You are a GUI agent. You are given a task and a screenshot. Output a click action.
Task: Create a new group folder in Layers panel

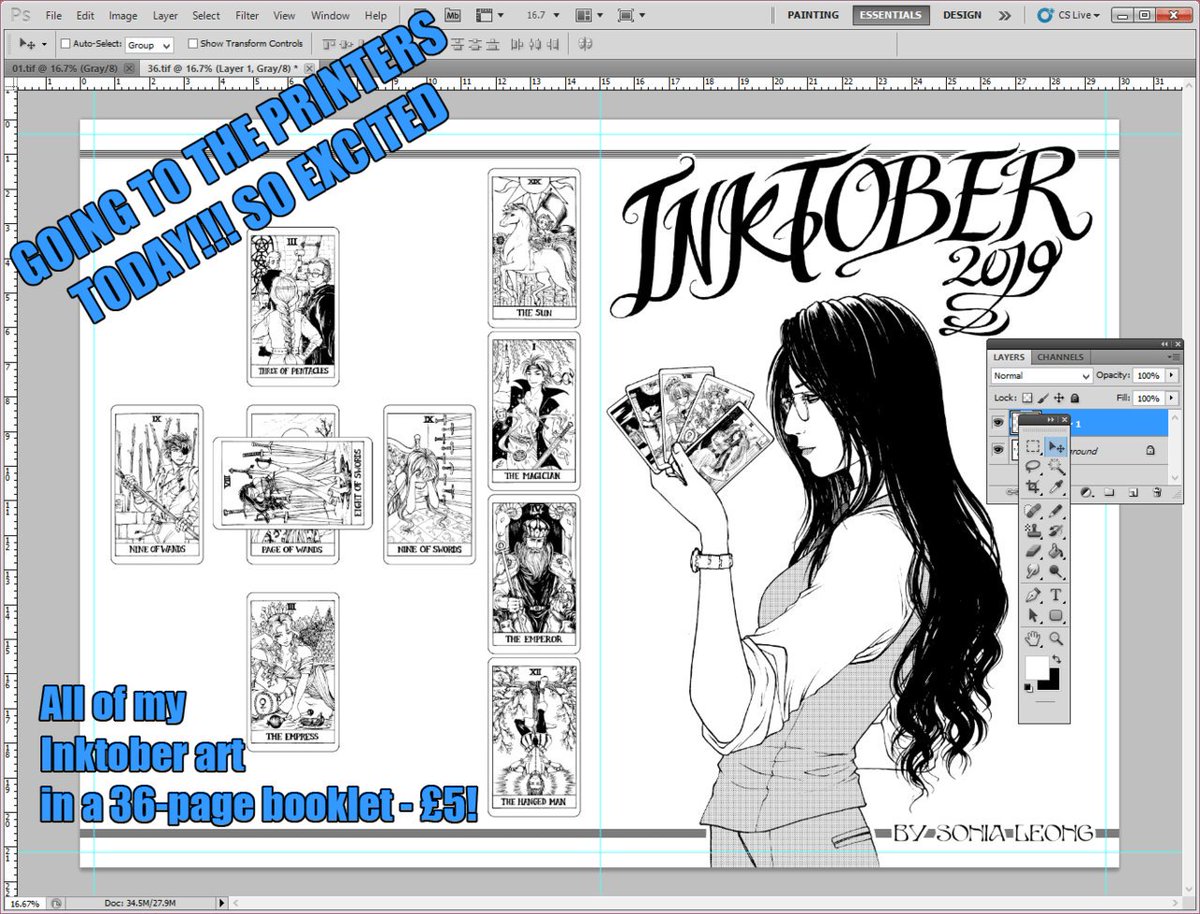[x=1108, y=492]
